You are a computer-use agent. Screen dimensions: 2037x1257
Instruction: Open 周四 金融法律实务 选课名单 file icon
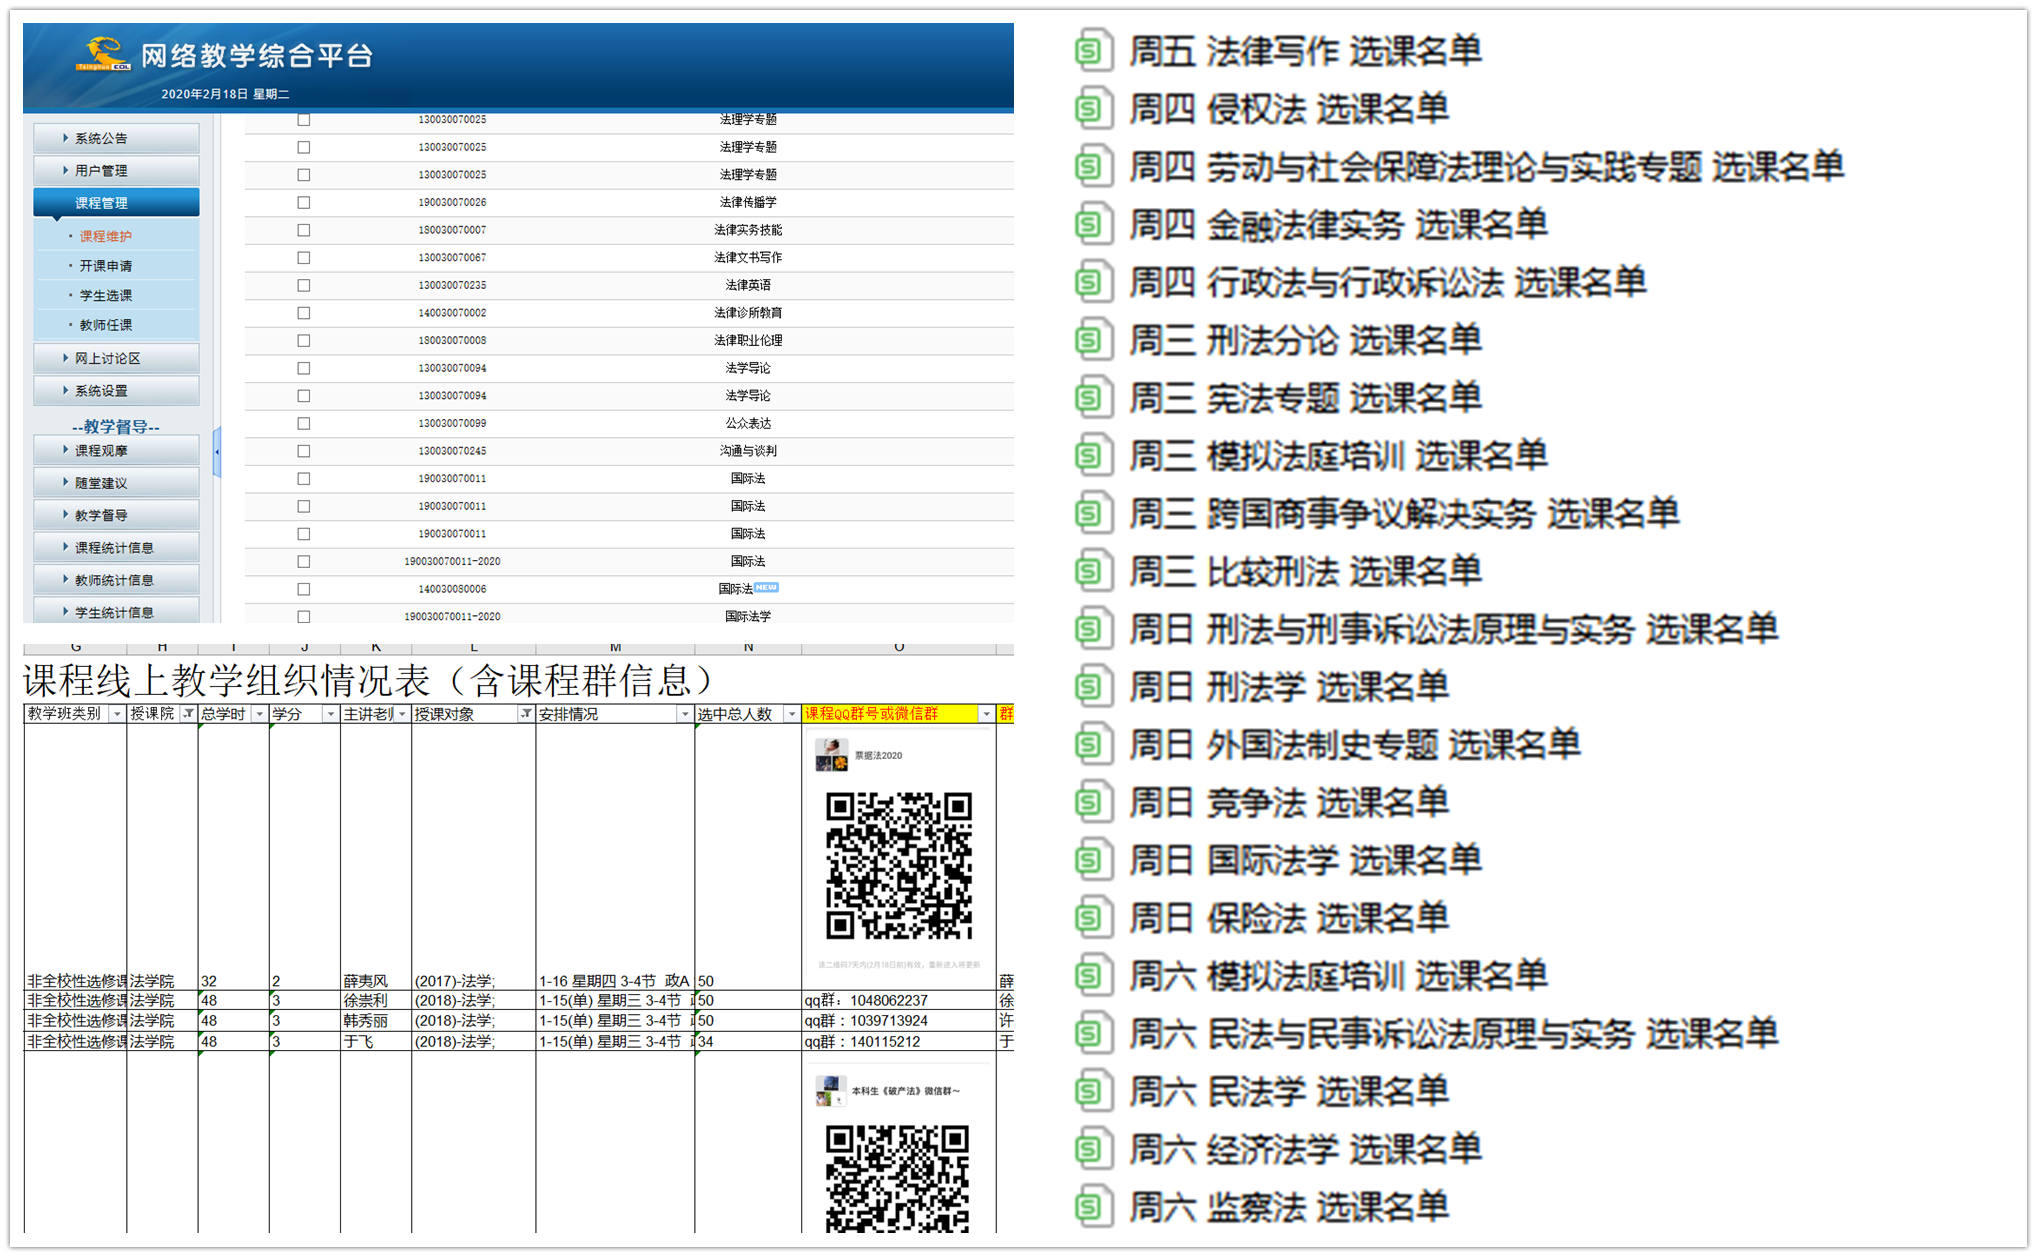1093,224
